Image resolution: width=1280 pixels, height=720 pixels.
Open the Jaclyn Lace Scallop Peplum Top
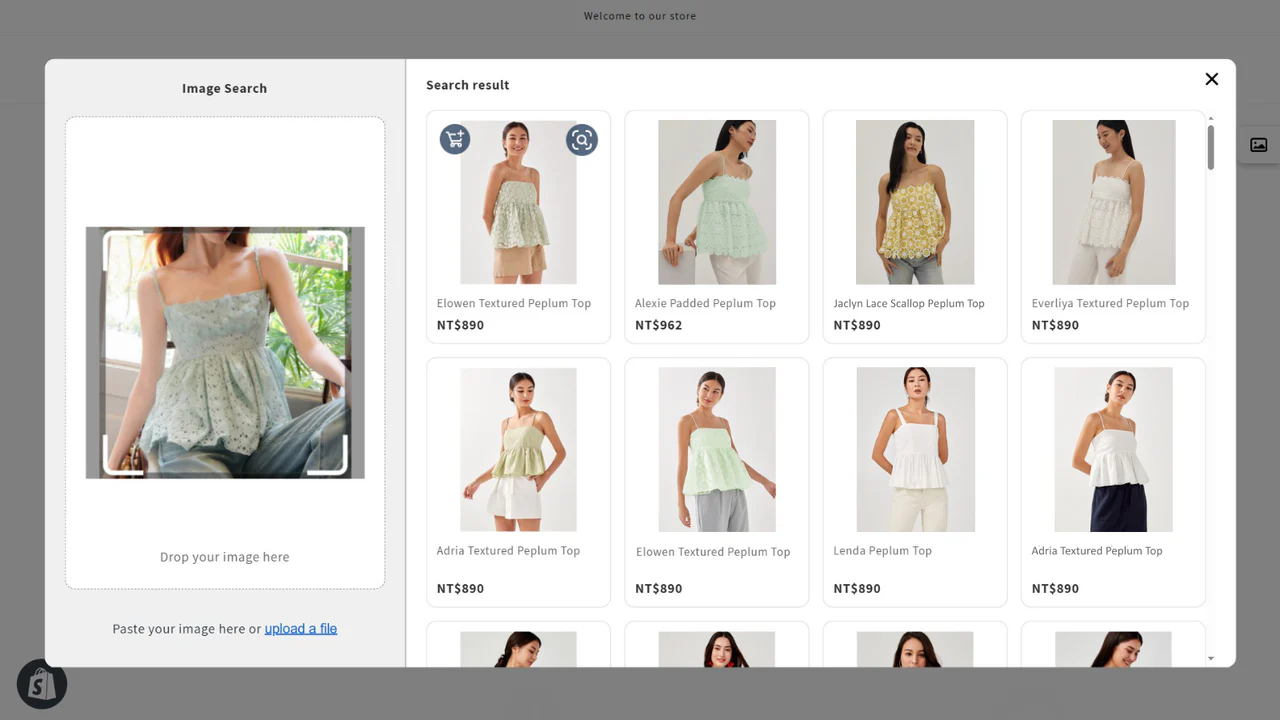click(x=914, y=201)
